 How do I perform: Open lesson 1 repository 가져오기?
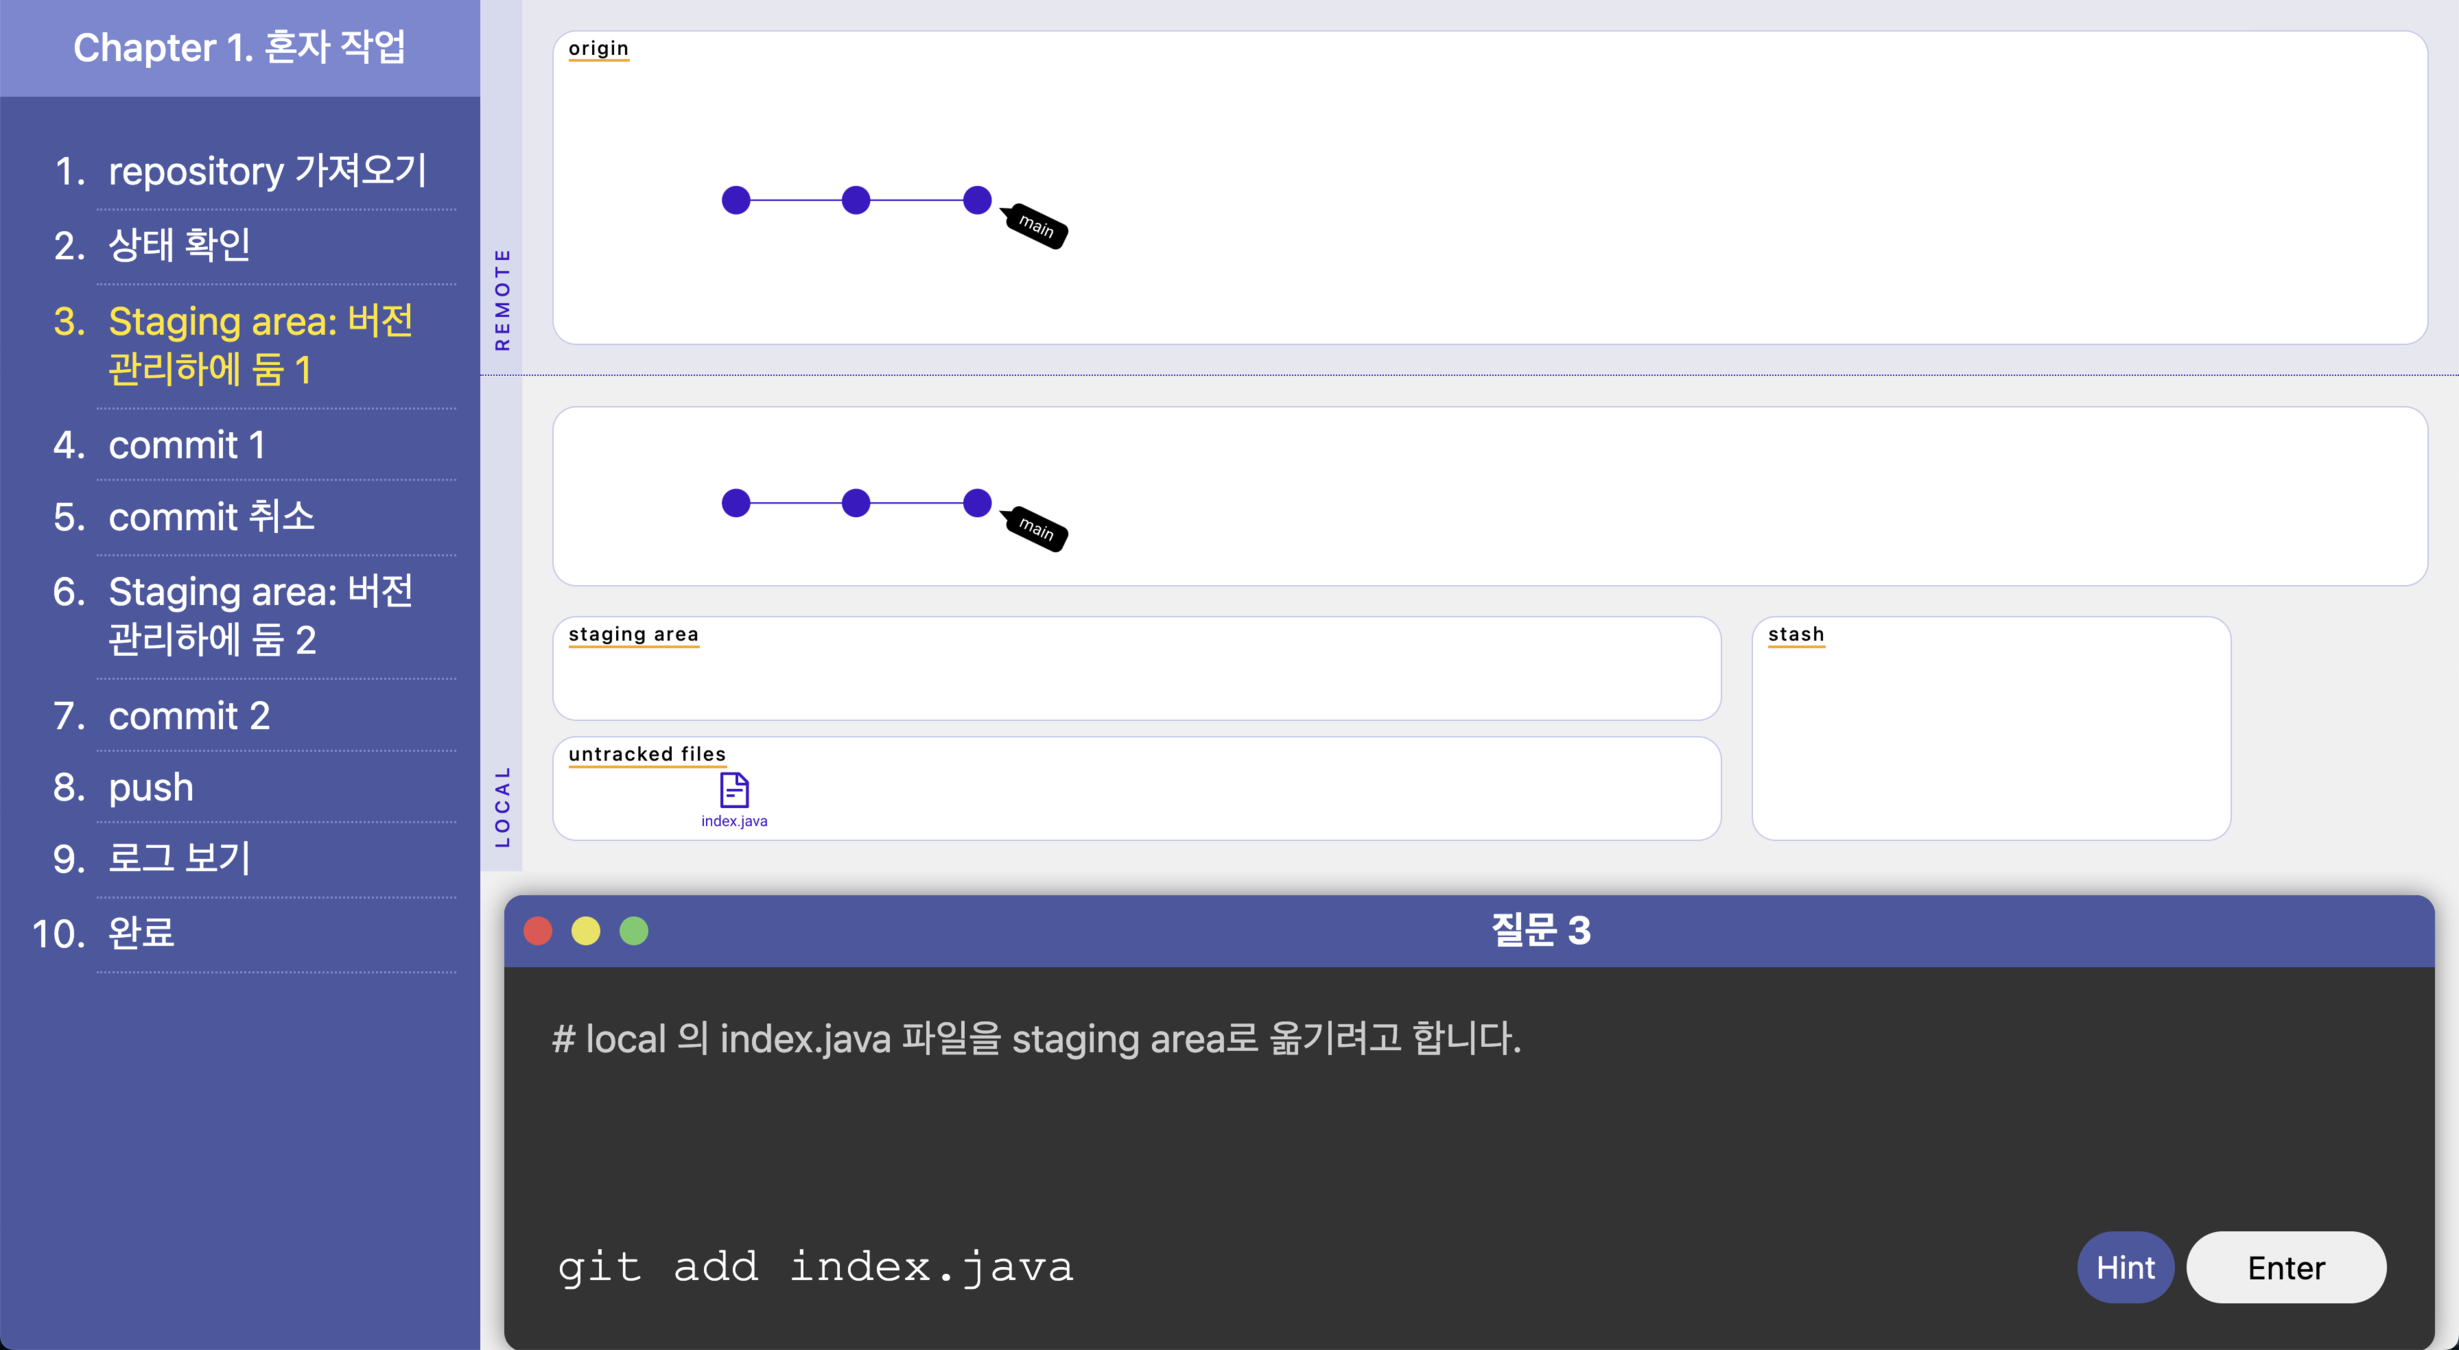267,171
